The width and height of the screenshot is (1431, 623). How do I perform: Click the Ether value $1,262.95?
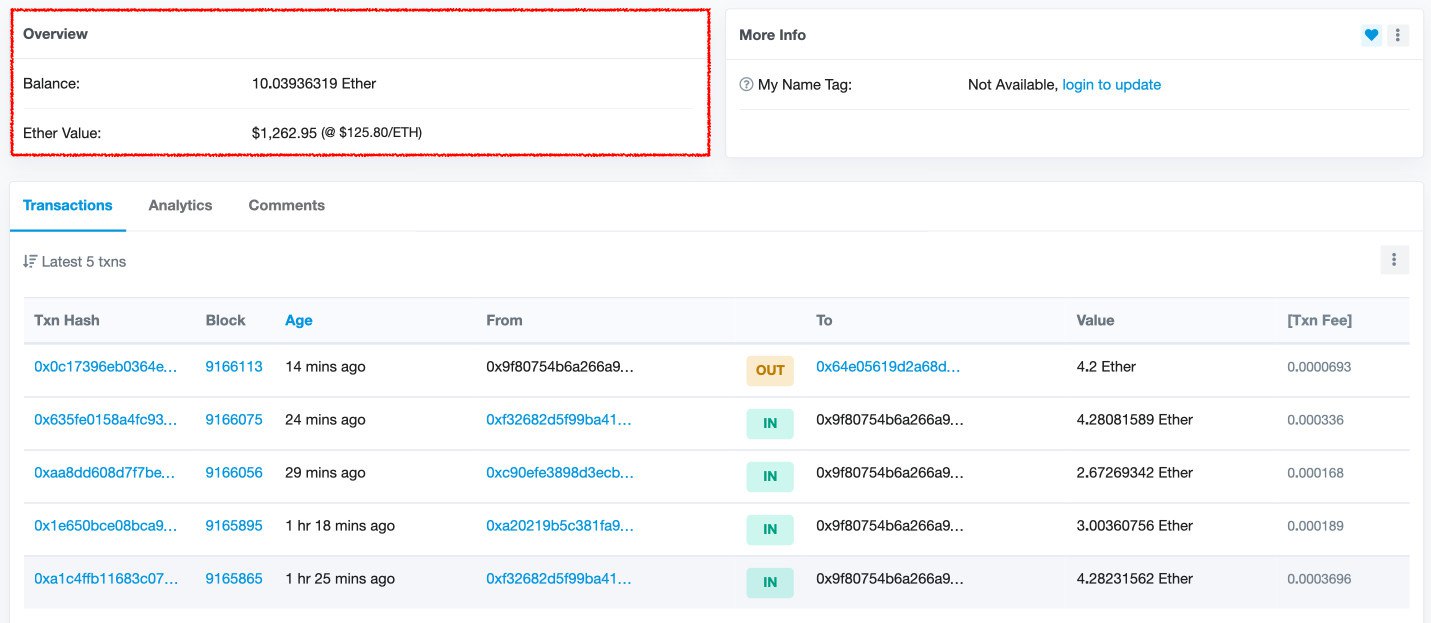click(284, 132)
